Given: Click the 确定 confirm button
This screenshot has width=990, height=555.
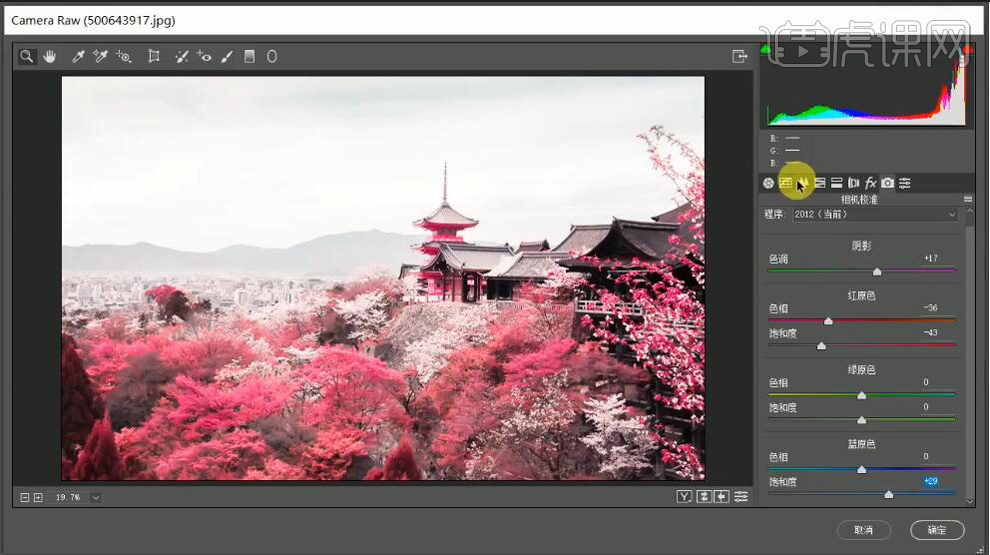Looking at the screenshot, I should 937,530.
